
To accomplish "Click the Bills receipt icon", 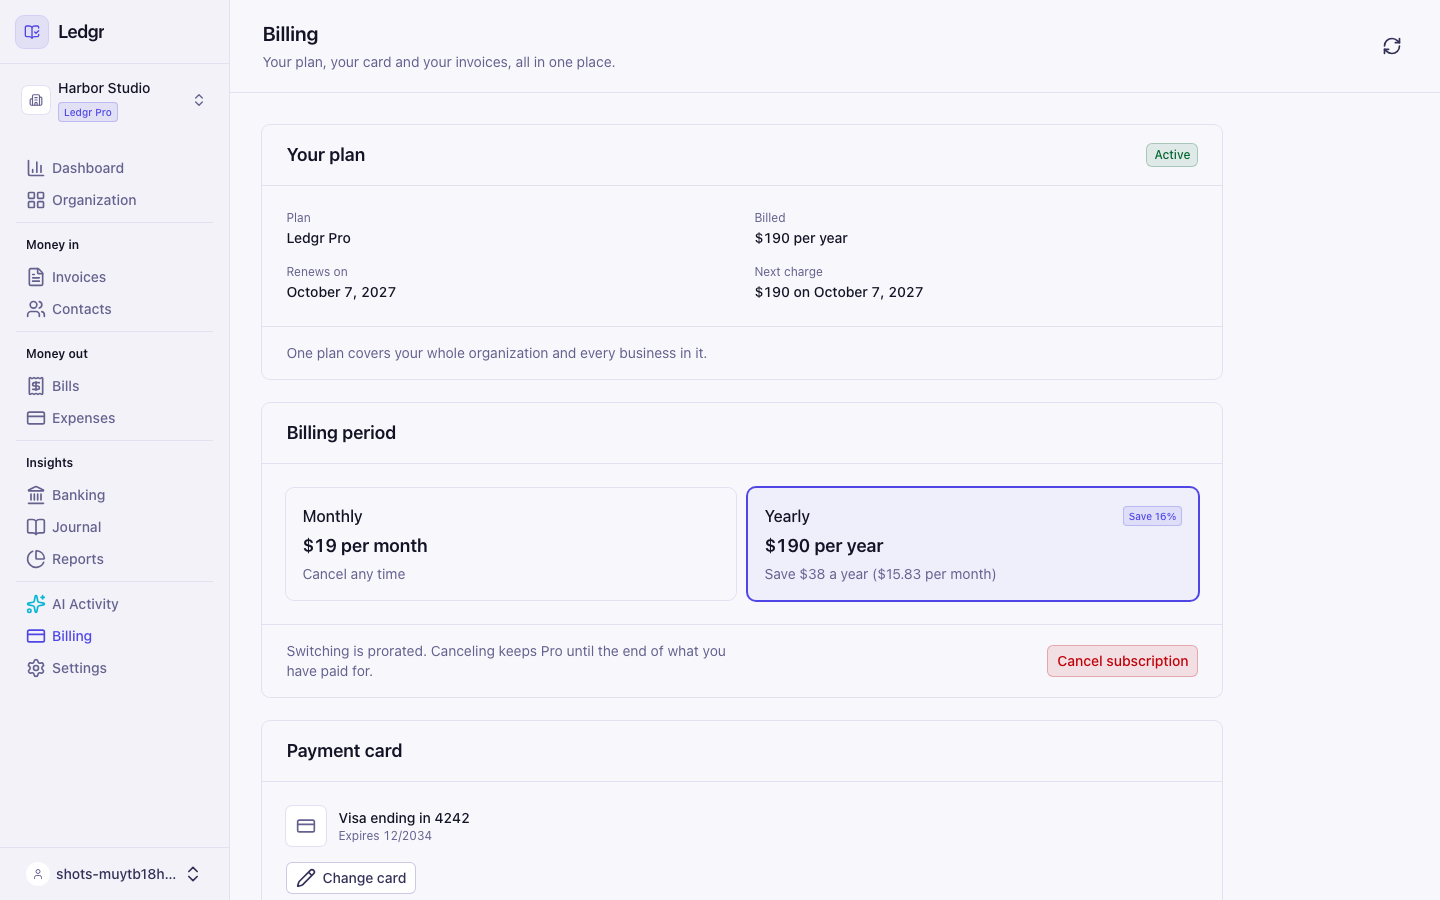I will pyautogui.click(x=36, y=386).
